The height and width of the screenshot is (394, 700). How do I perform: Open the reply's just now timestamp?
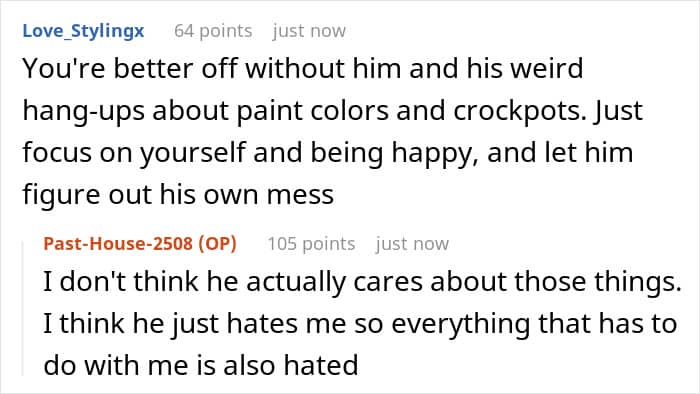coord(412,244)
